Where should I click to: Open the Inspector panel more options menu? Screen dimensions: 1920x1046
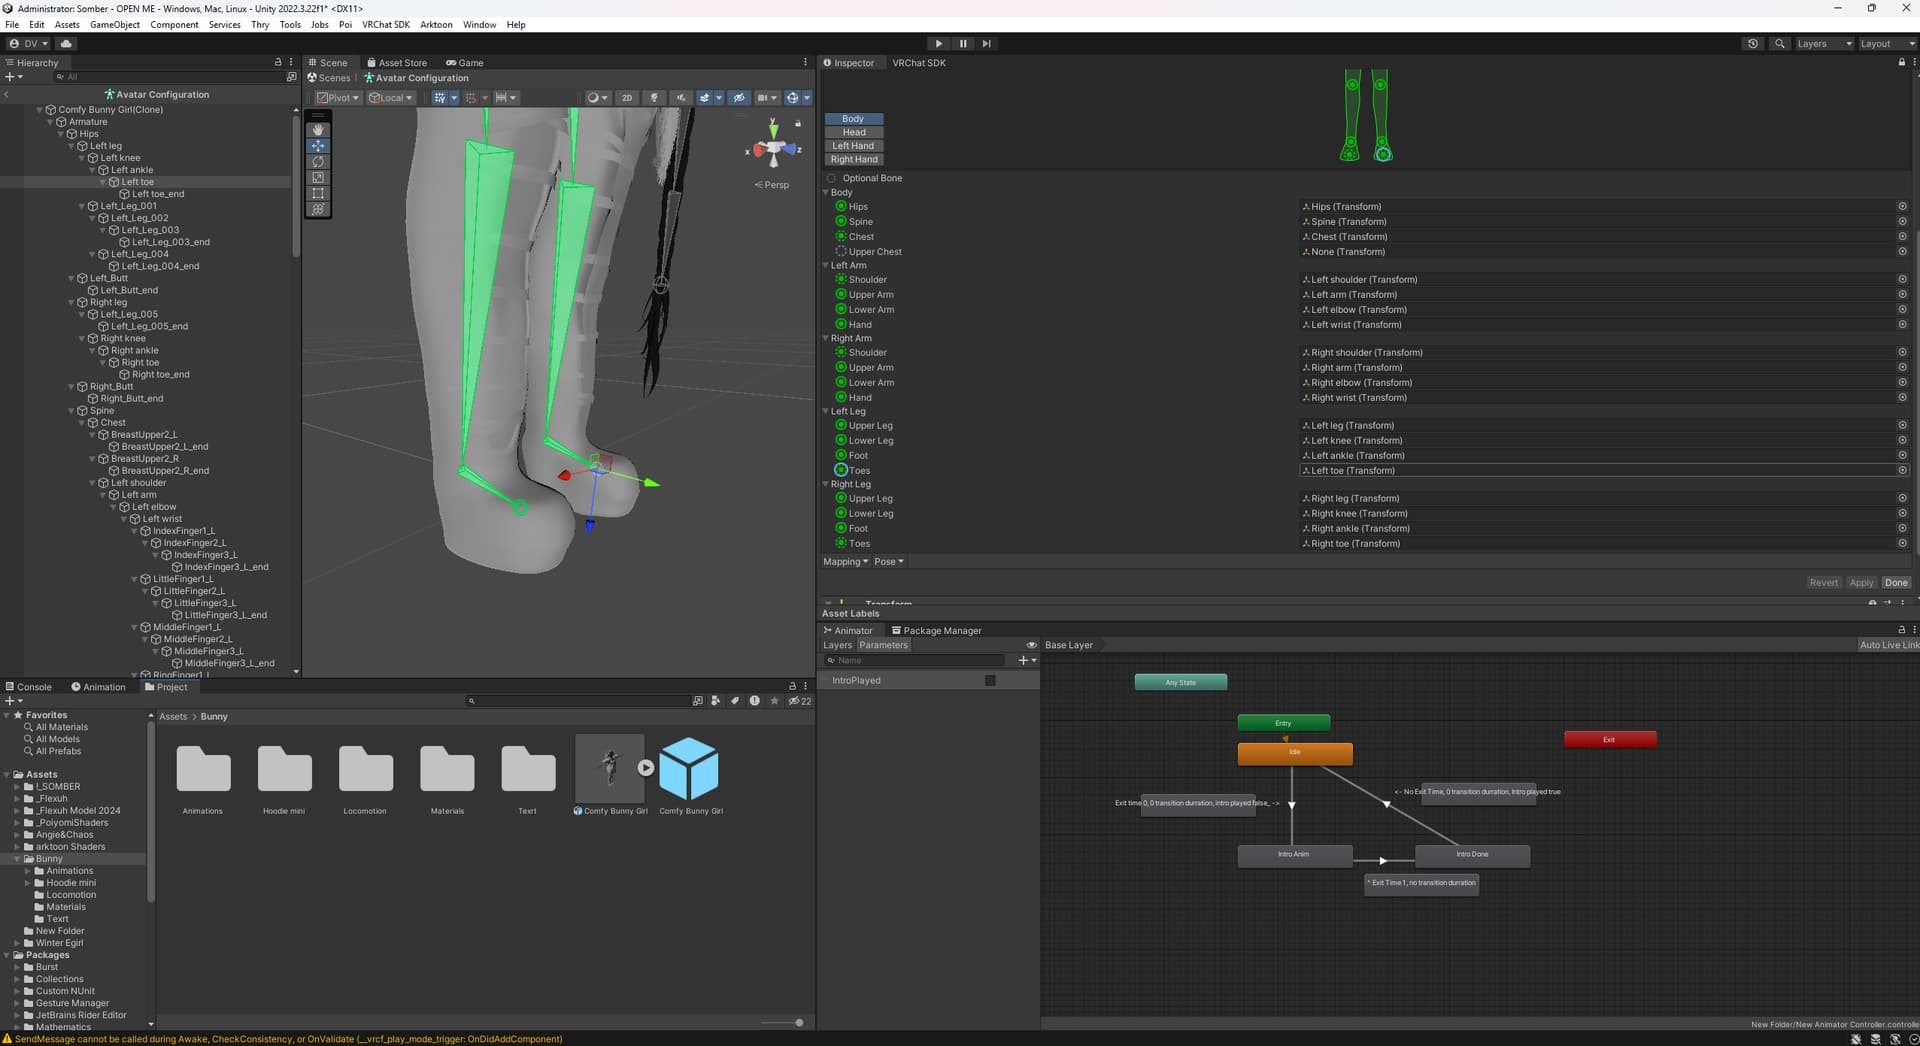[1914, 62]
